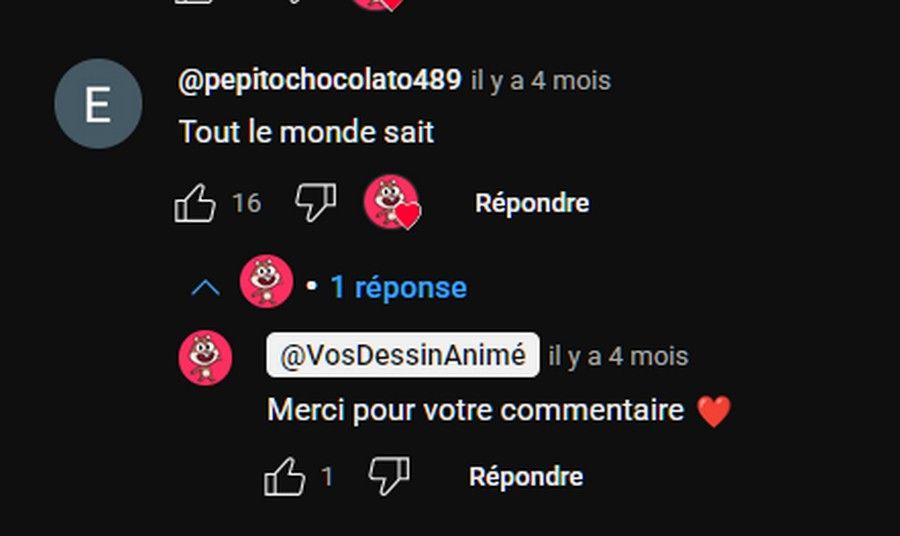Click the "16" like count
The image size is (900, 536).
247,203
